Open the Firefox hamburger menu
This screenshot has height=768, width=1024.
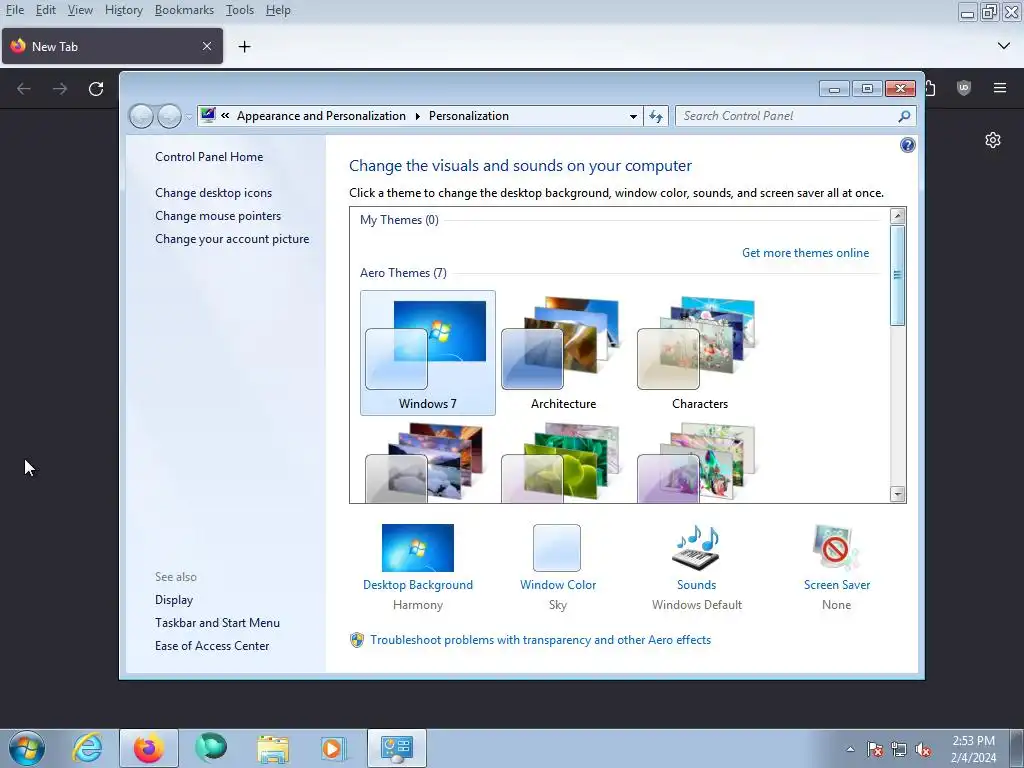tap(1000, 88)
